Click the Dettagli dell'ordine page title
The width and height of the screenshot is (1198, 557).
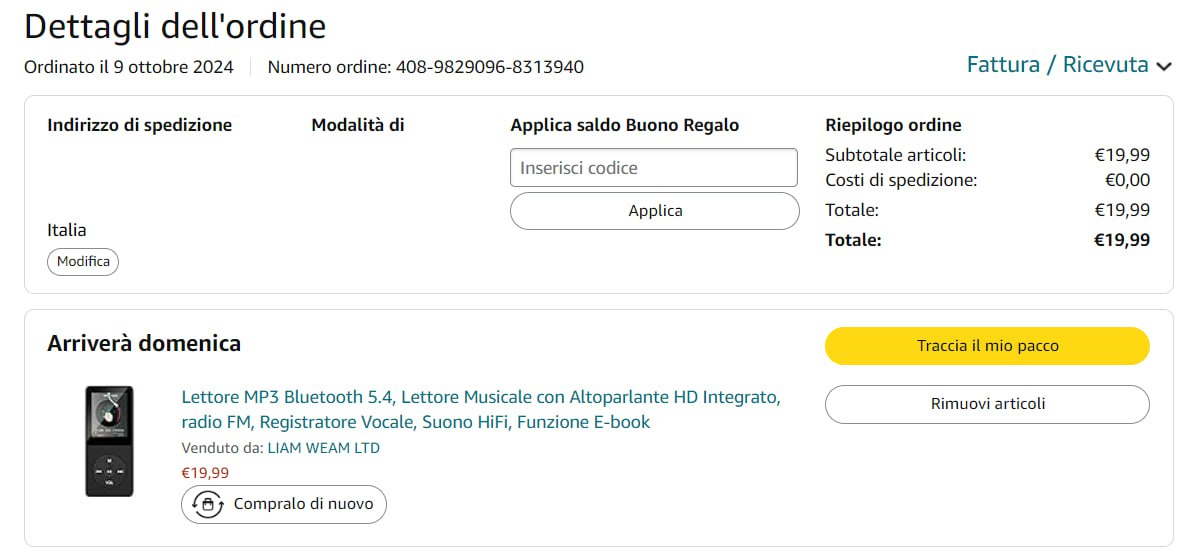(175, 26)
